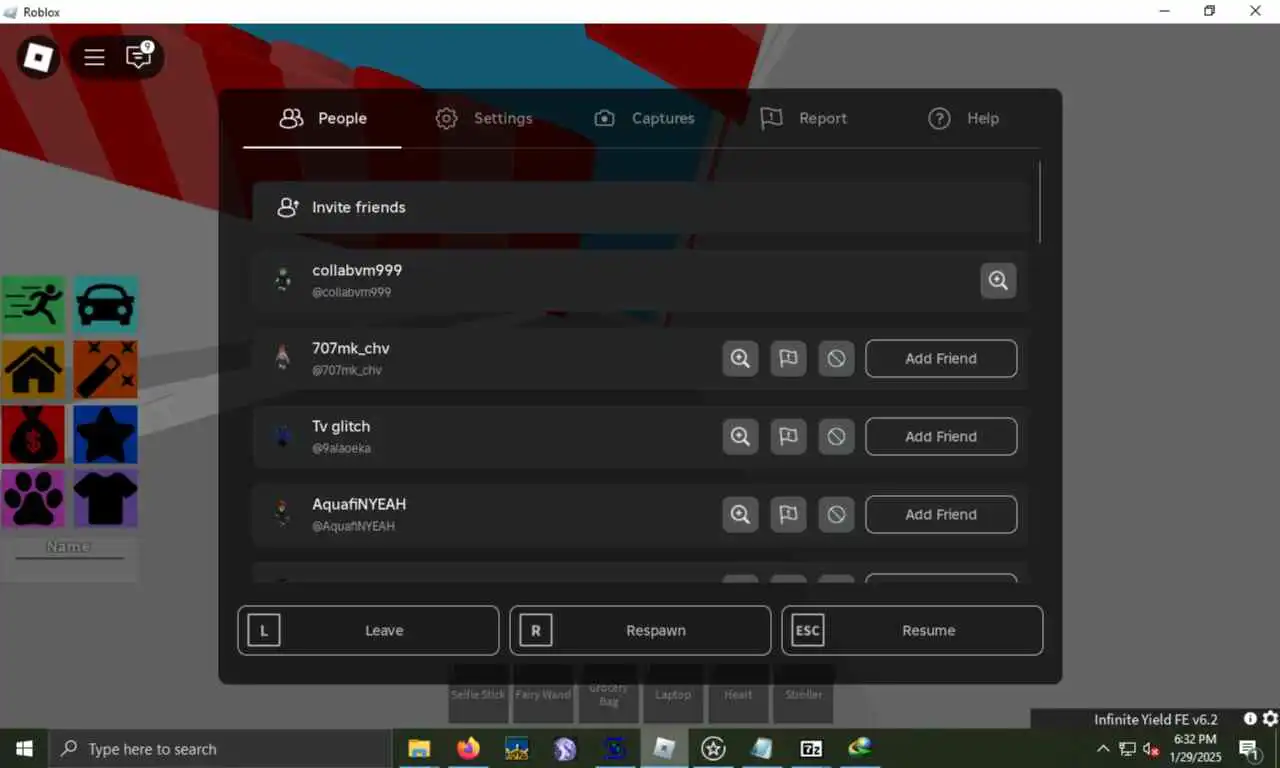Click the paw print icon tile
This screenshot has width=1280, height=768.
tap(33, 498)
